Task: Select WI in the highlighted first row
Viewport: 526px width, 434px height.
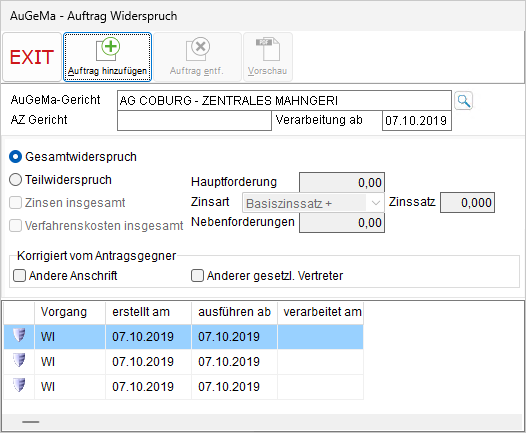Action: point(48,337)
